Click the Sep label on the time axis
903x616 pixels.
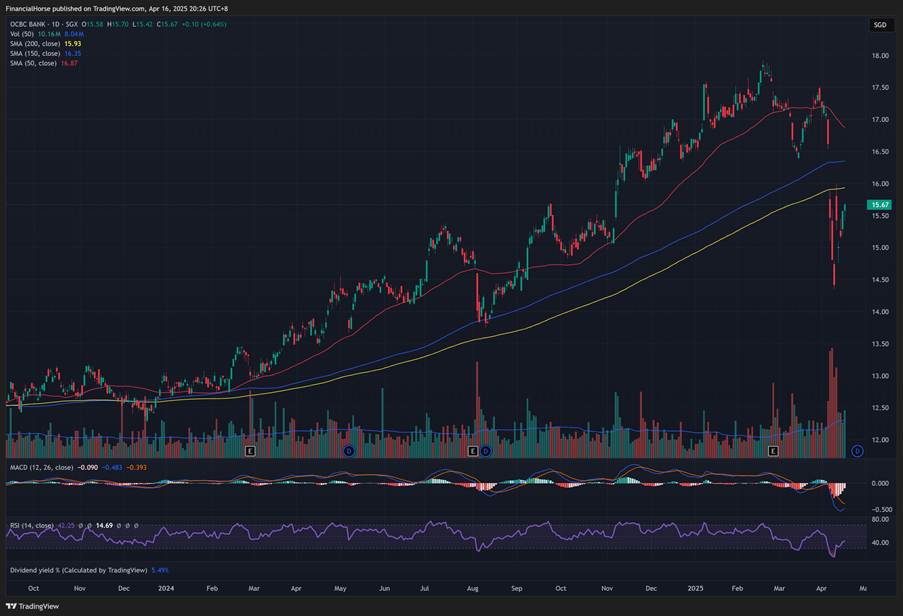(517, 588)
